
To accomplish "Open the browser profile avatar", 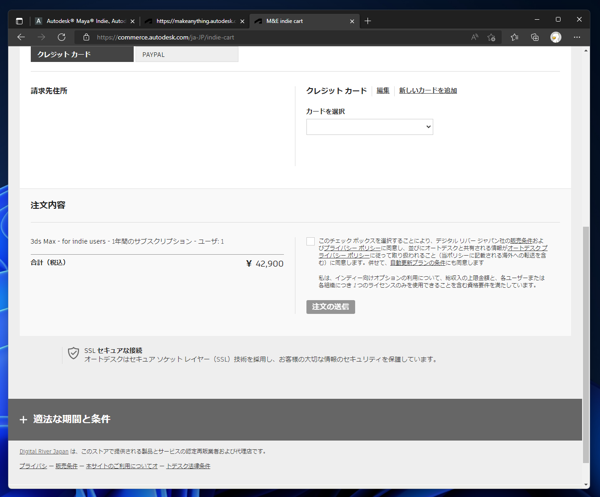I will click(556, 37).
